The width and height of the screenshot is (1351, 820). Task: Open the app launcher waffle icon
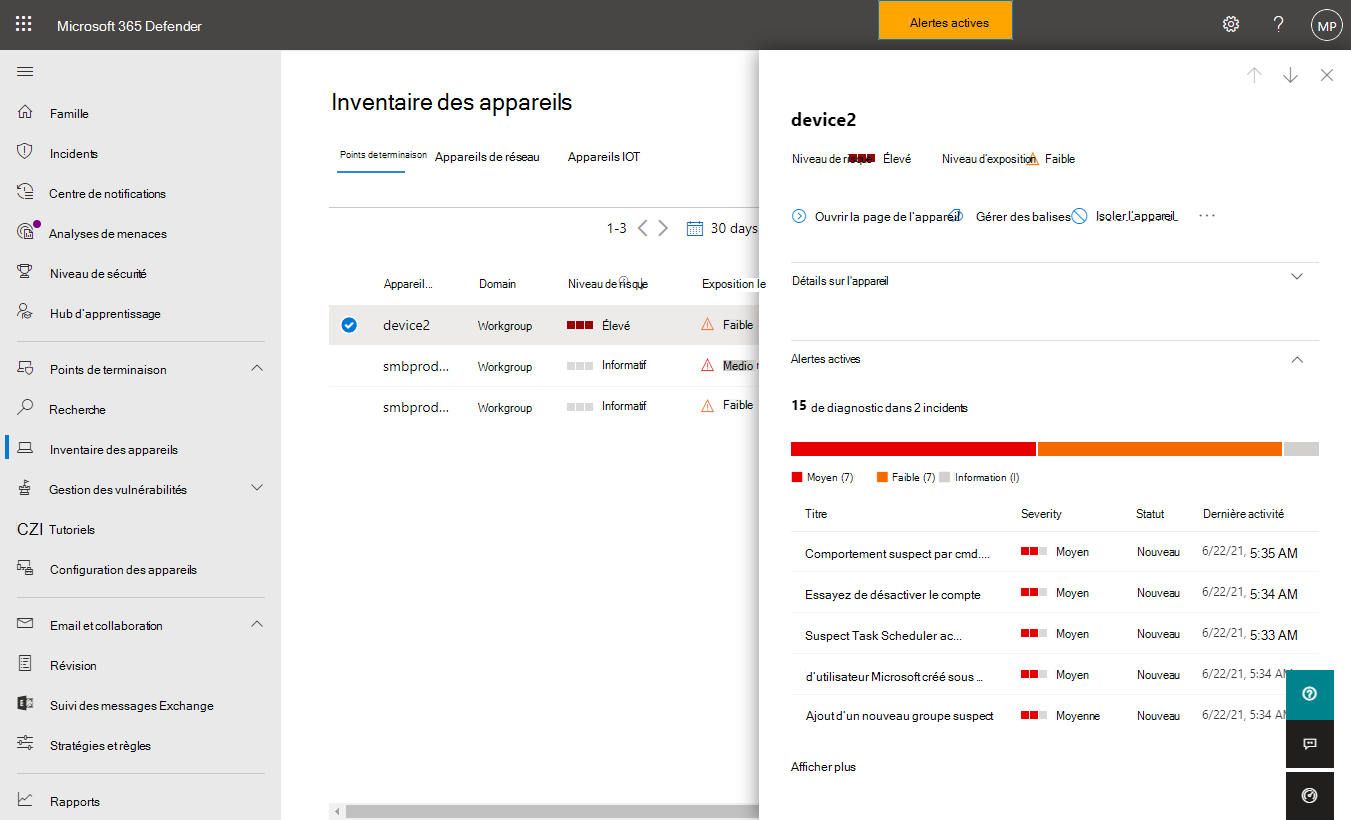(23, 25)
